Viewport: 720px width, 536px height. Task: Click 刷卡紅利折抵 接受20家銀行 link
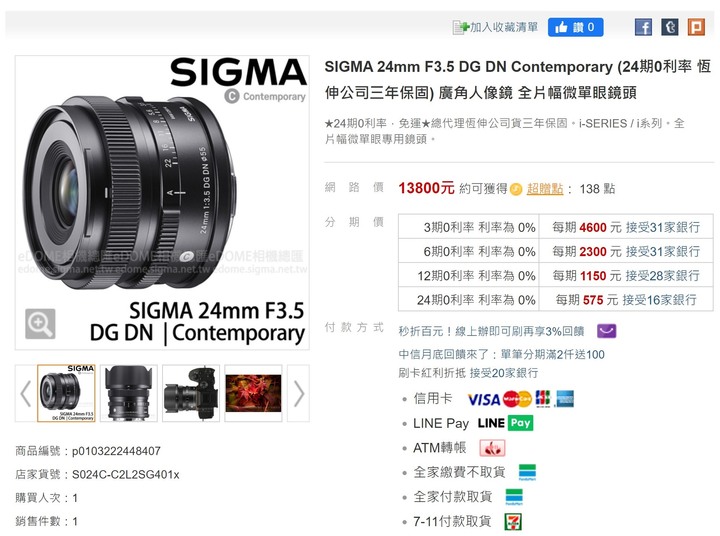tap(468, 373)
